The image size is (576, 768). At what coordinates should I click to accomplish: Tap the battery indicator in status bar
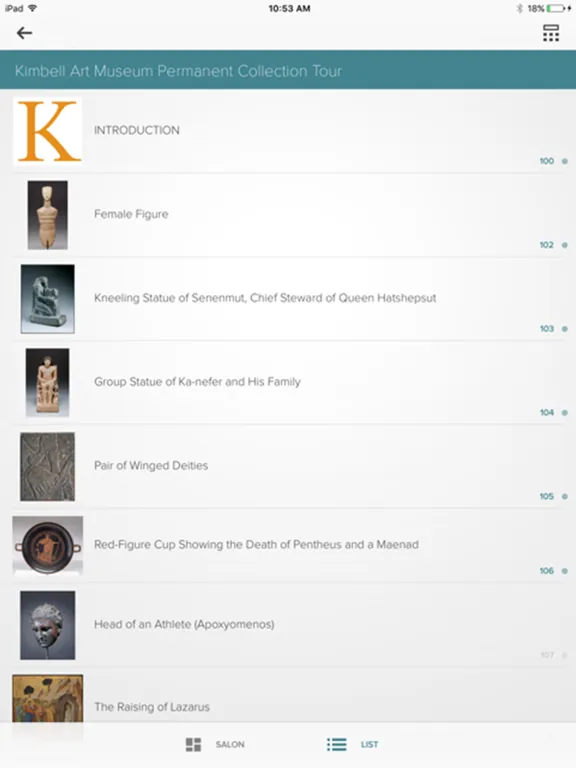[x=557, y=8]
